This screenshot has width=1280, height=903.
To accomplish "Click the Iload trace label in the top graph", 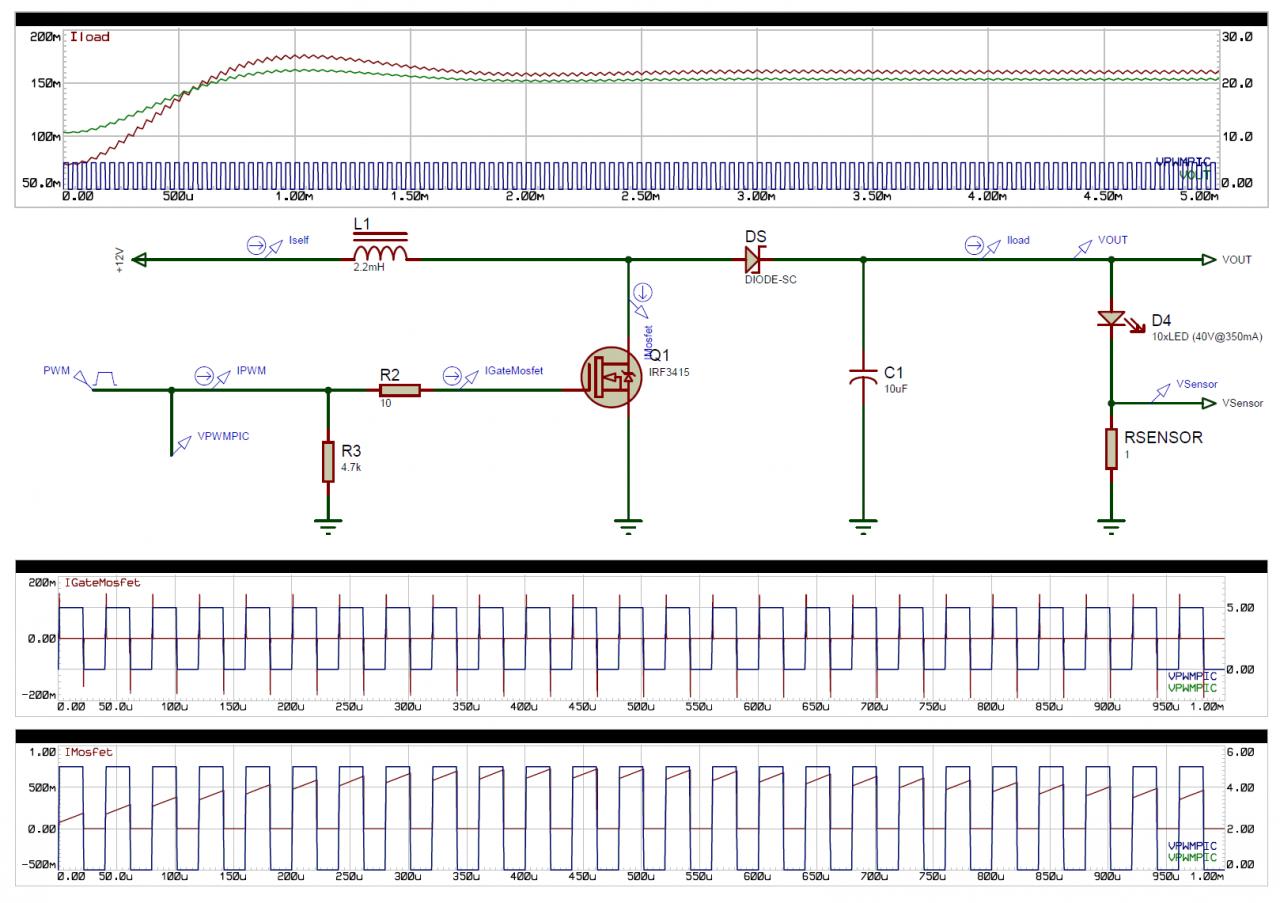I will [90, 37].
